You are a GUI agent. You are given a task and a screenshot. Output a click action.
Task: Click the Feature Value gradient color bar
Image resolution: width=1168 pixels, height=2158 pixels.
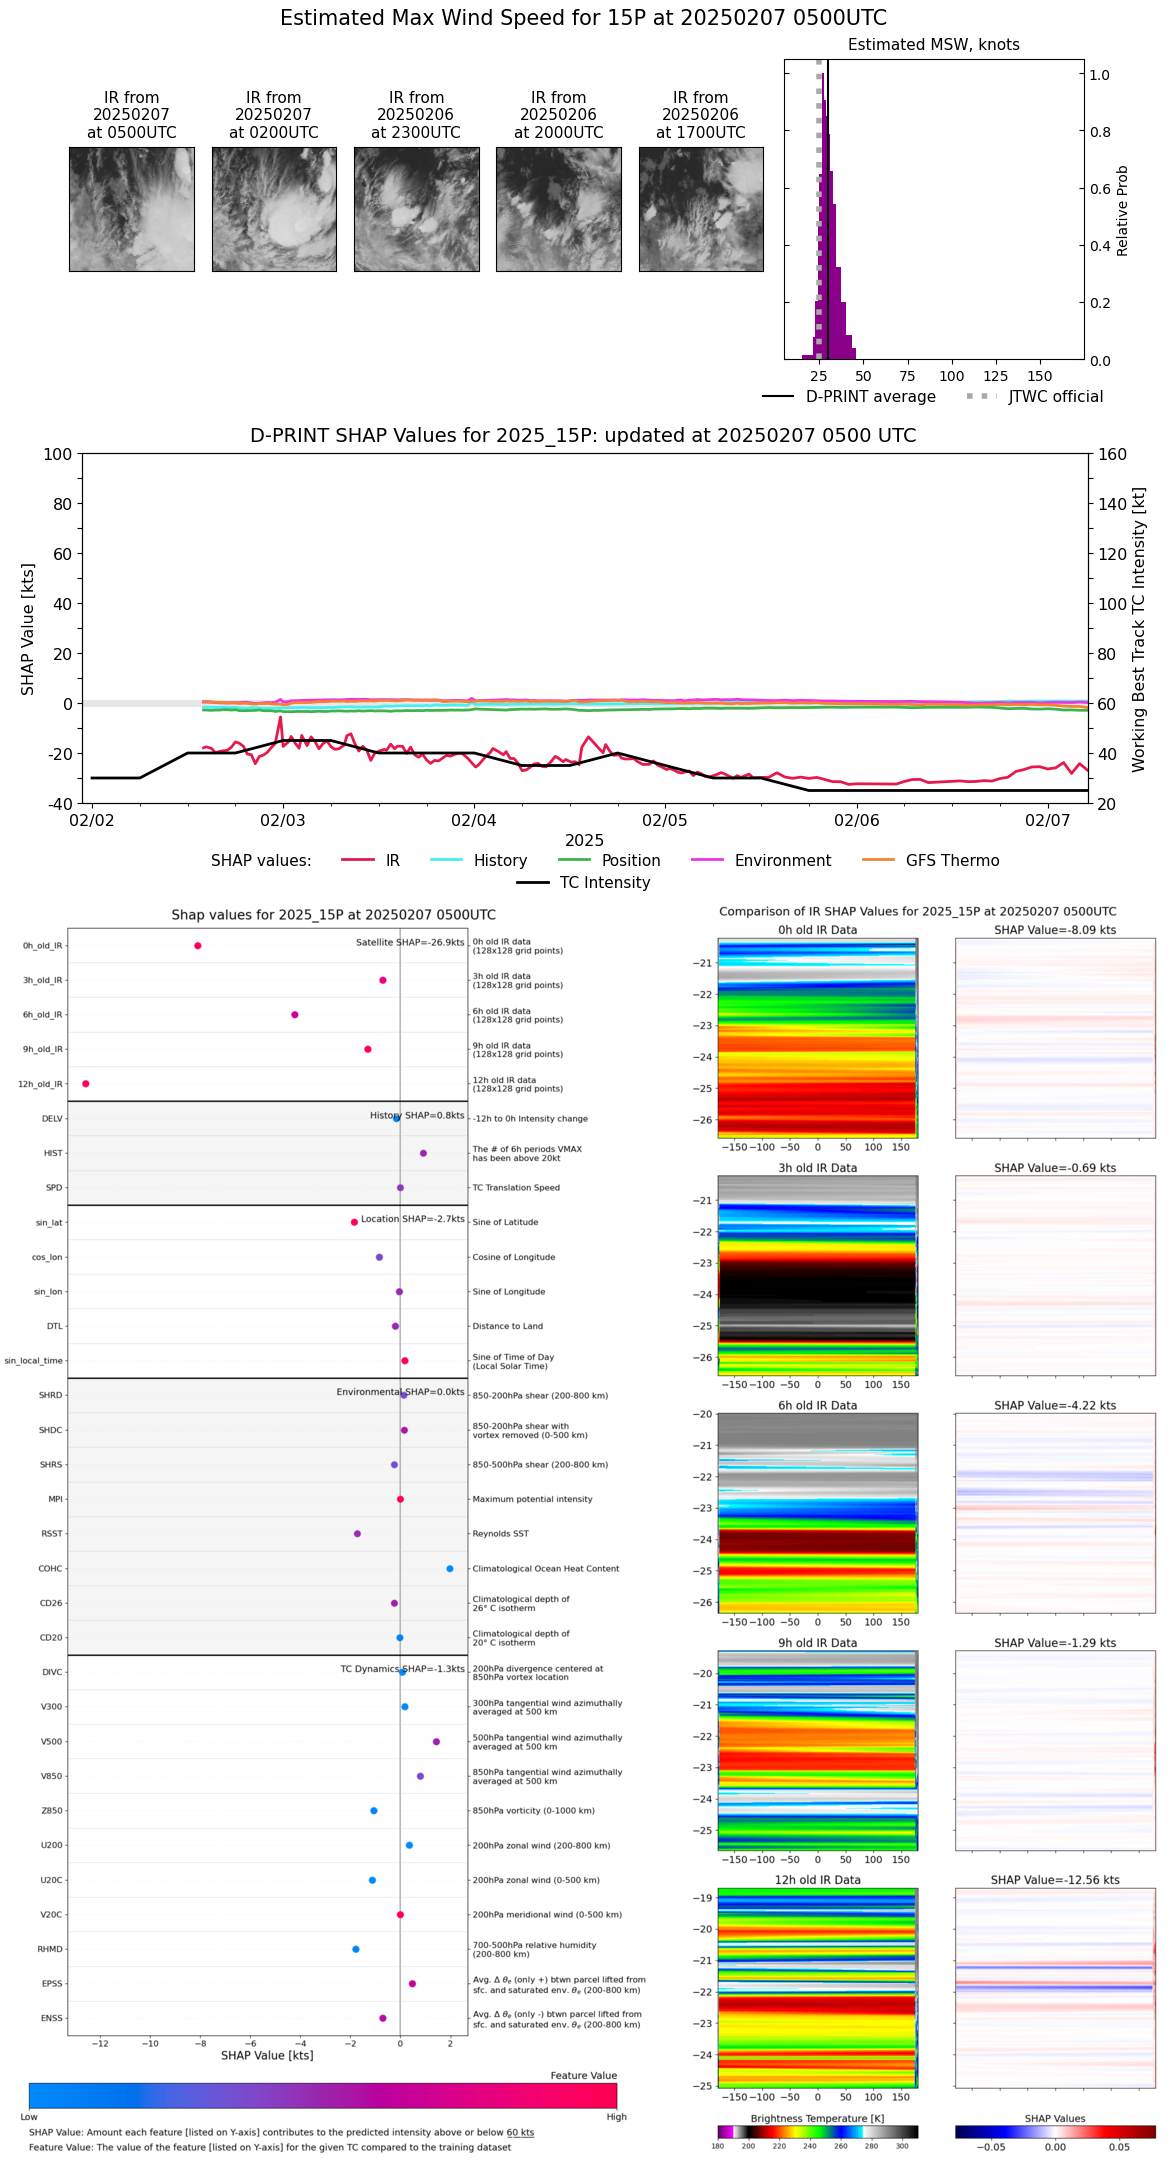(322, 2095)
